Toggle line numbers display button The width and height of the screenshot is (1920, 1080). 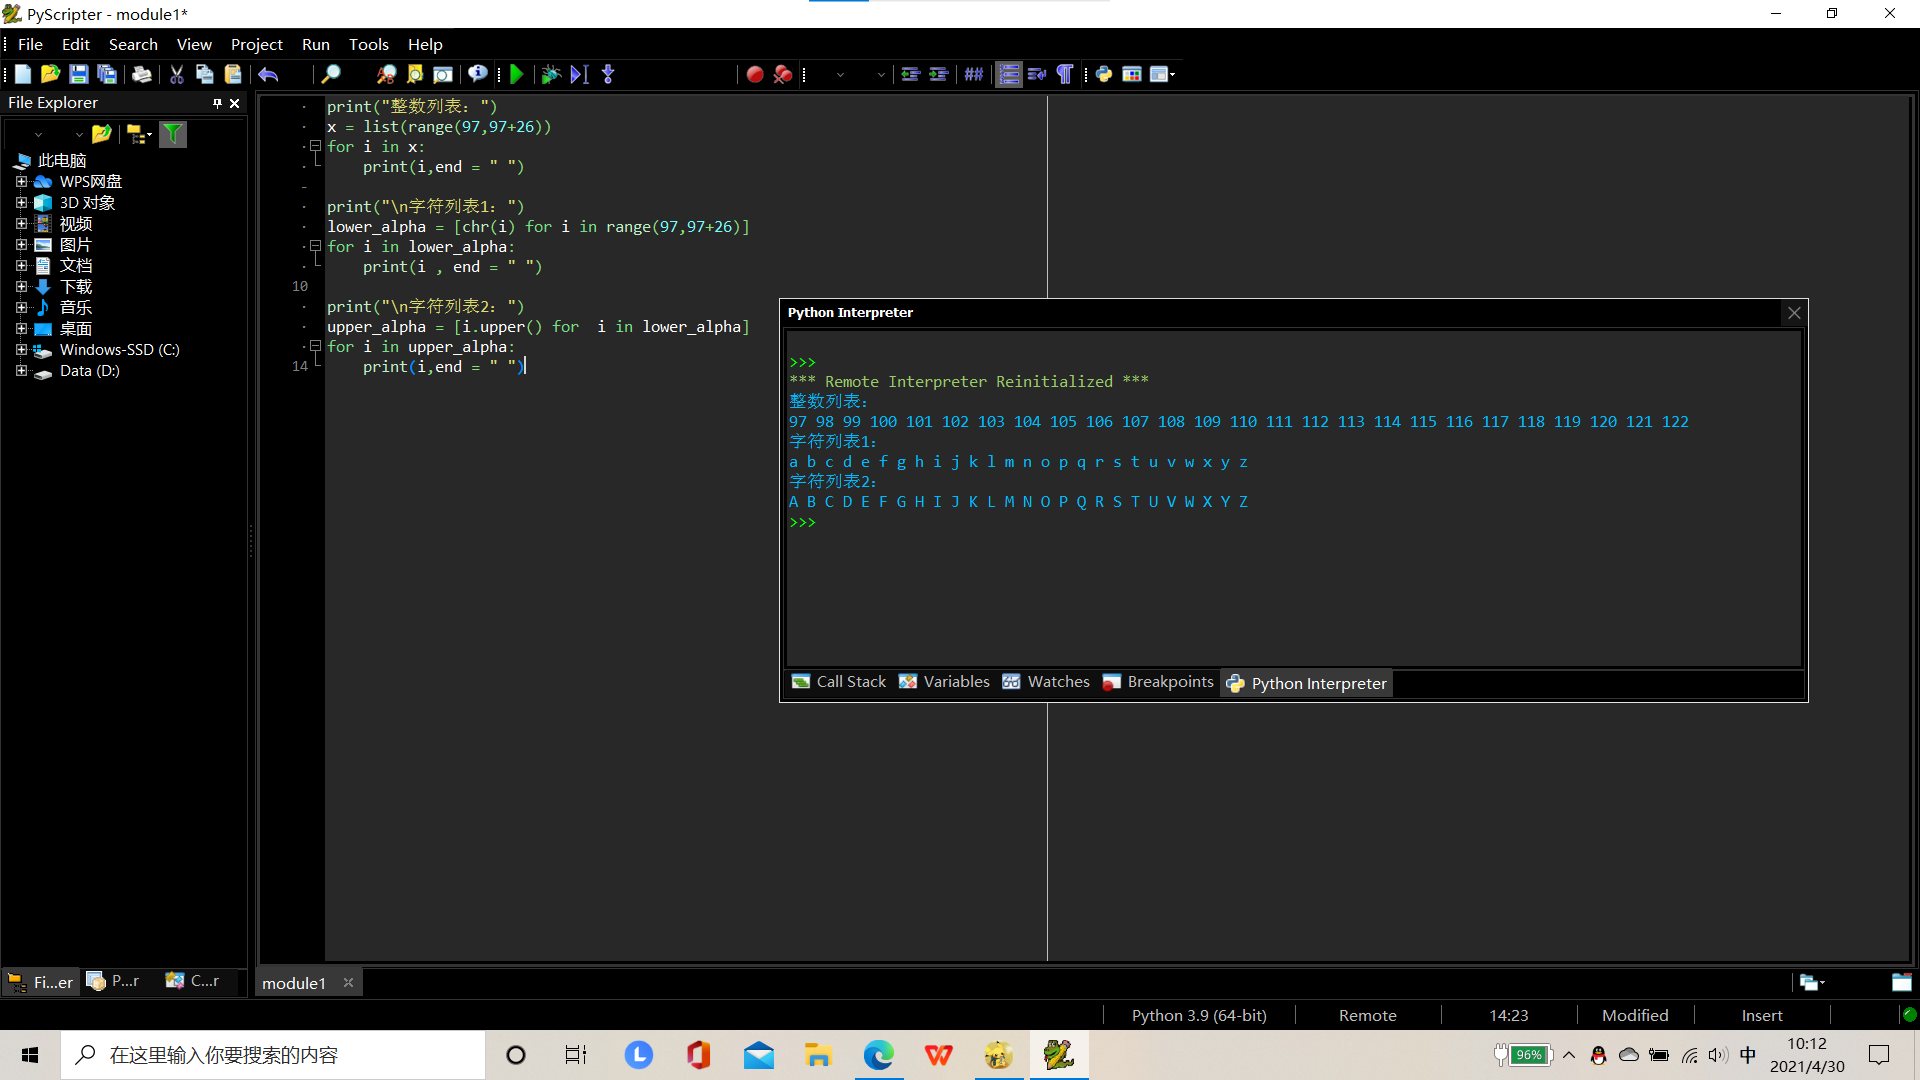1009,74
